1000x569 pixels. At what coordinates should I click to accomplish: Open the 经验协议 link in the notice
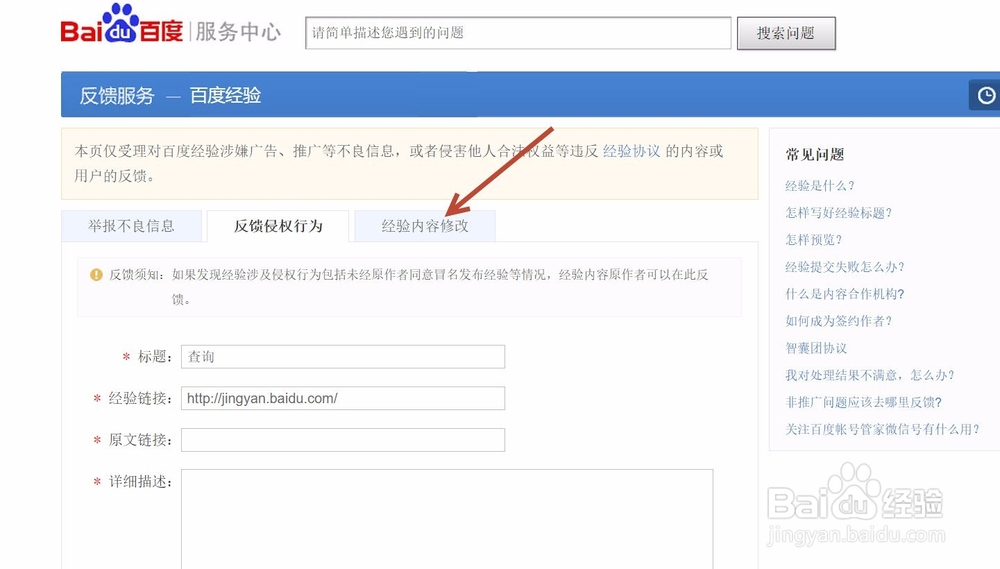(x=631, y=151)
